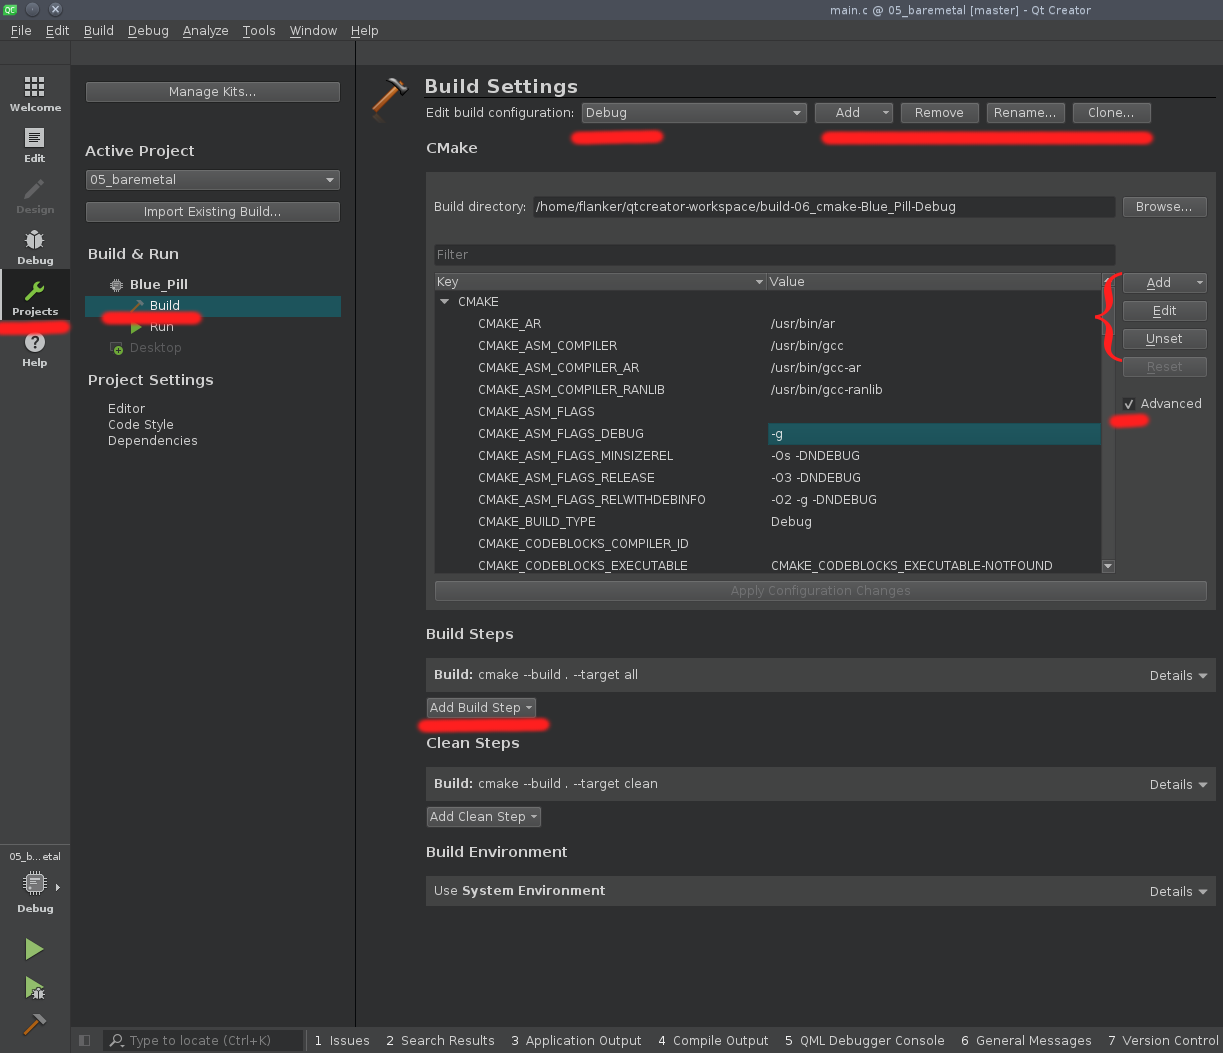
Task: Clone the current build configuration
Action: click(1111, 113)
